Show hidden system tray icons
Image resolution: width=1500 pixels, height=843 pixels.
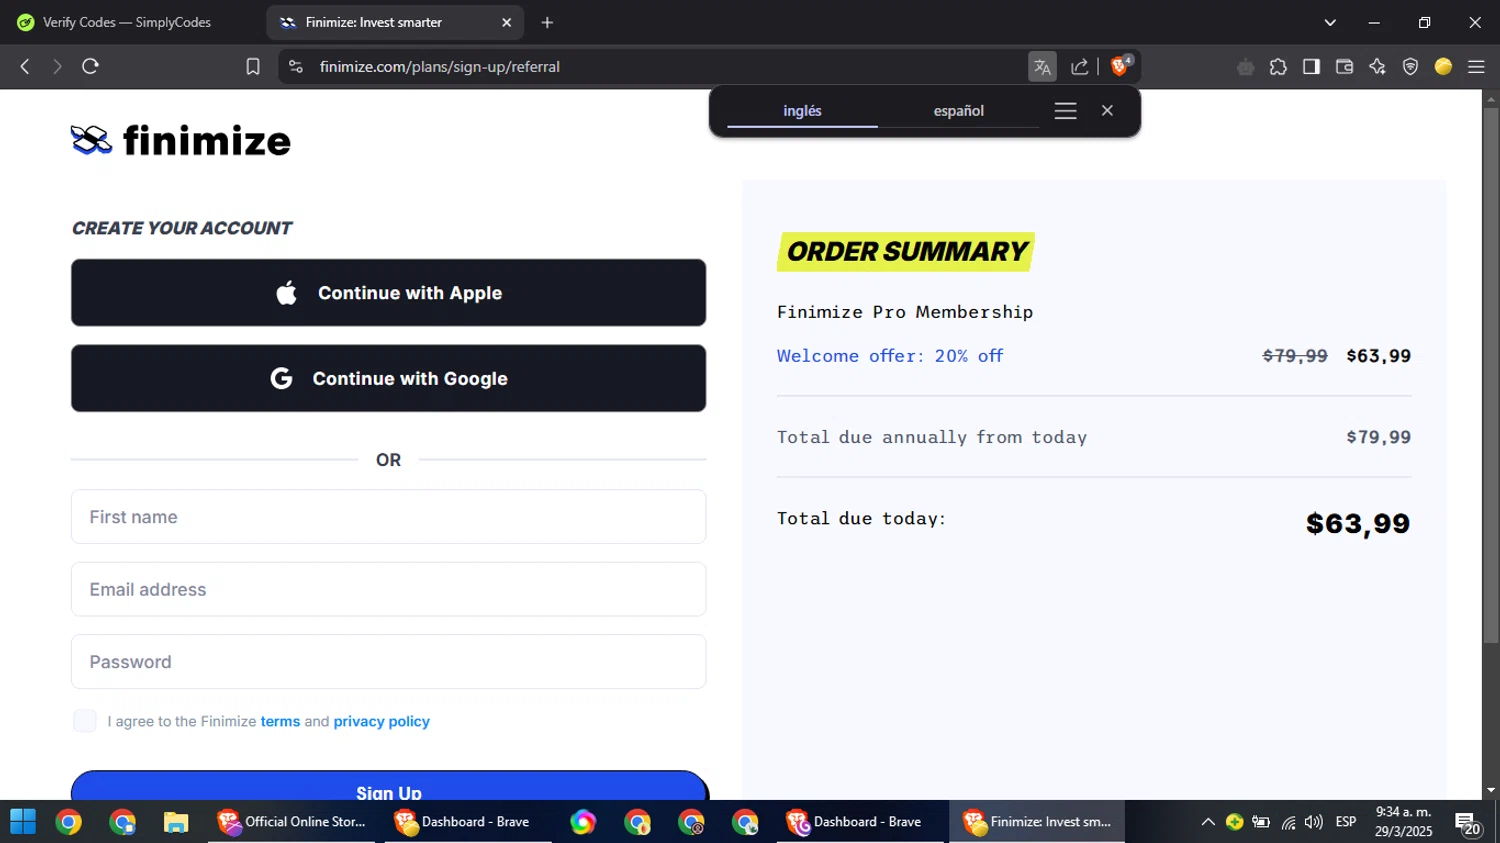1208,822
